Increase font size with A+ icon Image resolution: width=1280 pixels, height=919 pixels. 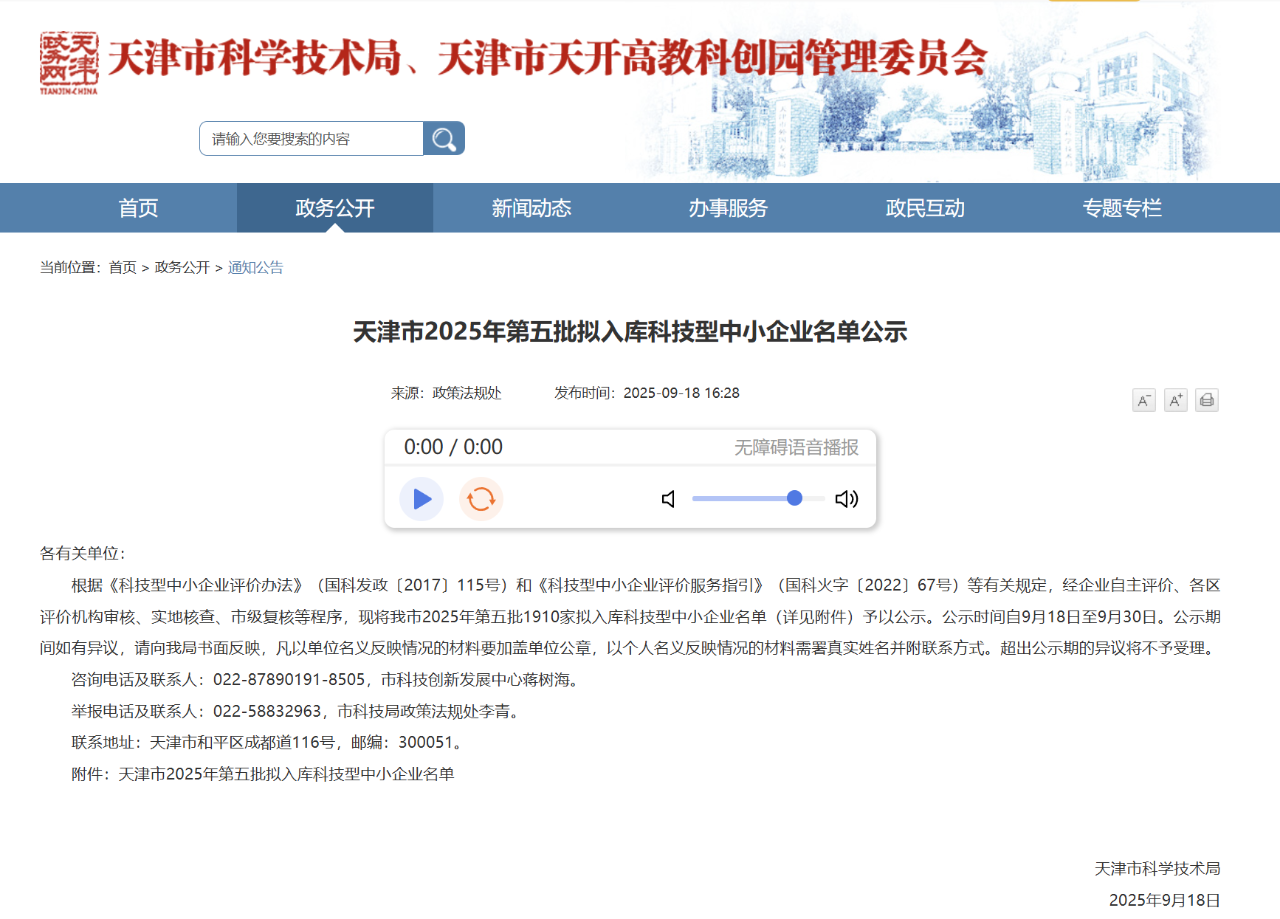(x=1175, y=400)
